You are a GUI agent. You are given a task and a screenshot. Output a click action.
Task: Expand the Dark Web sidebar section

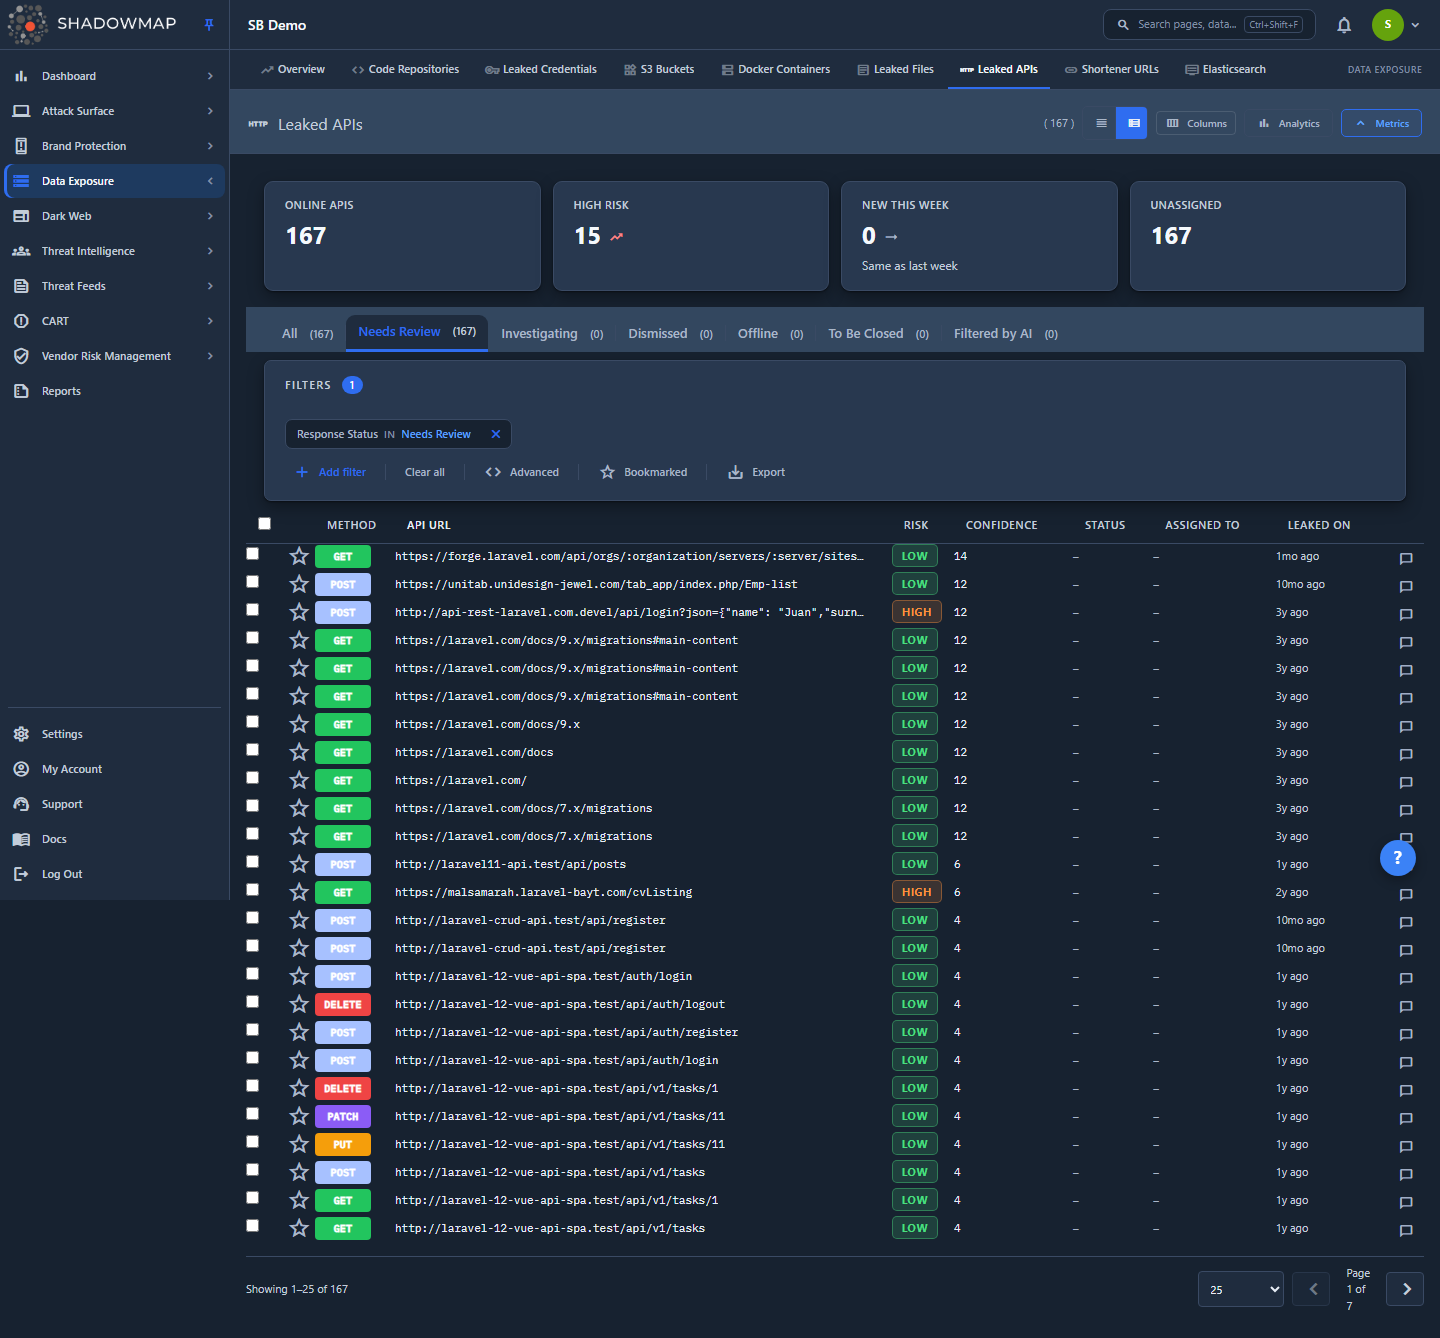[114, 216]
